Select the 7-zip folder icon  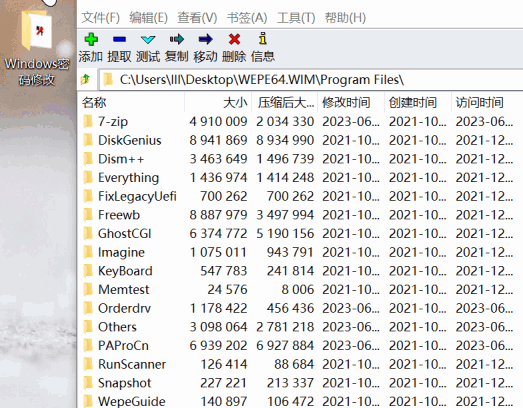click(88, 121)
